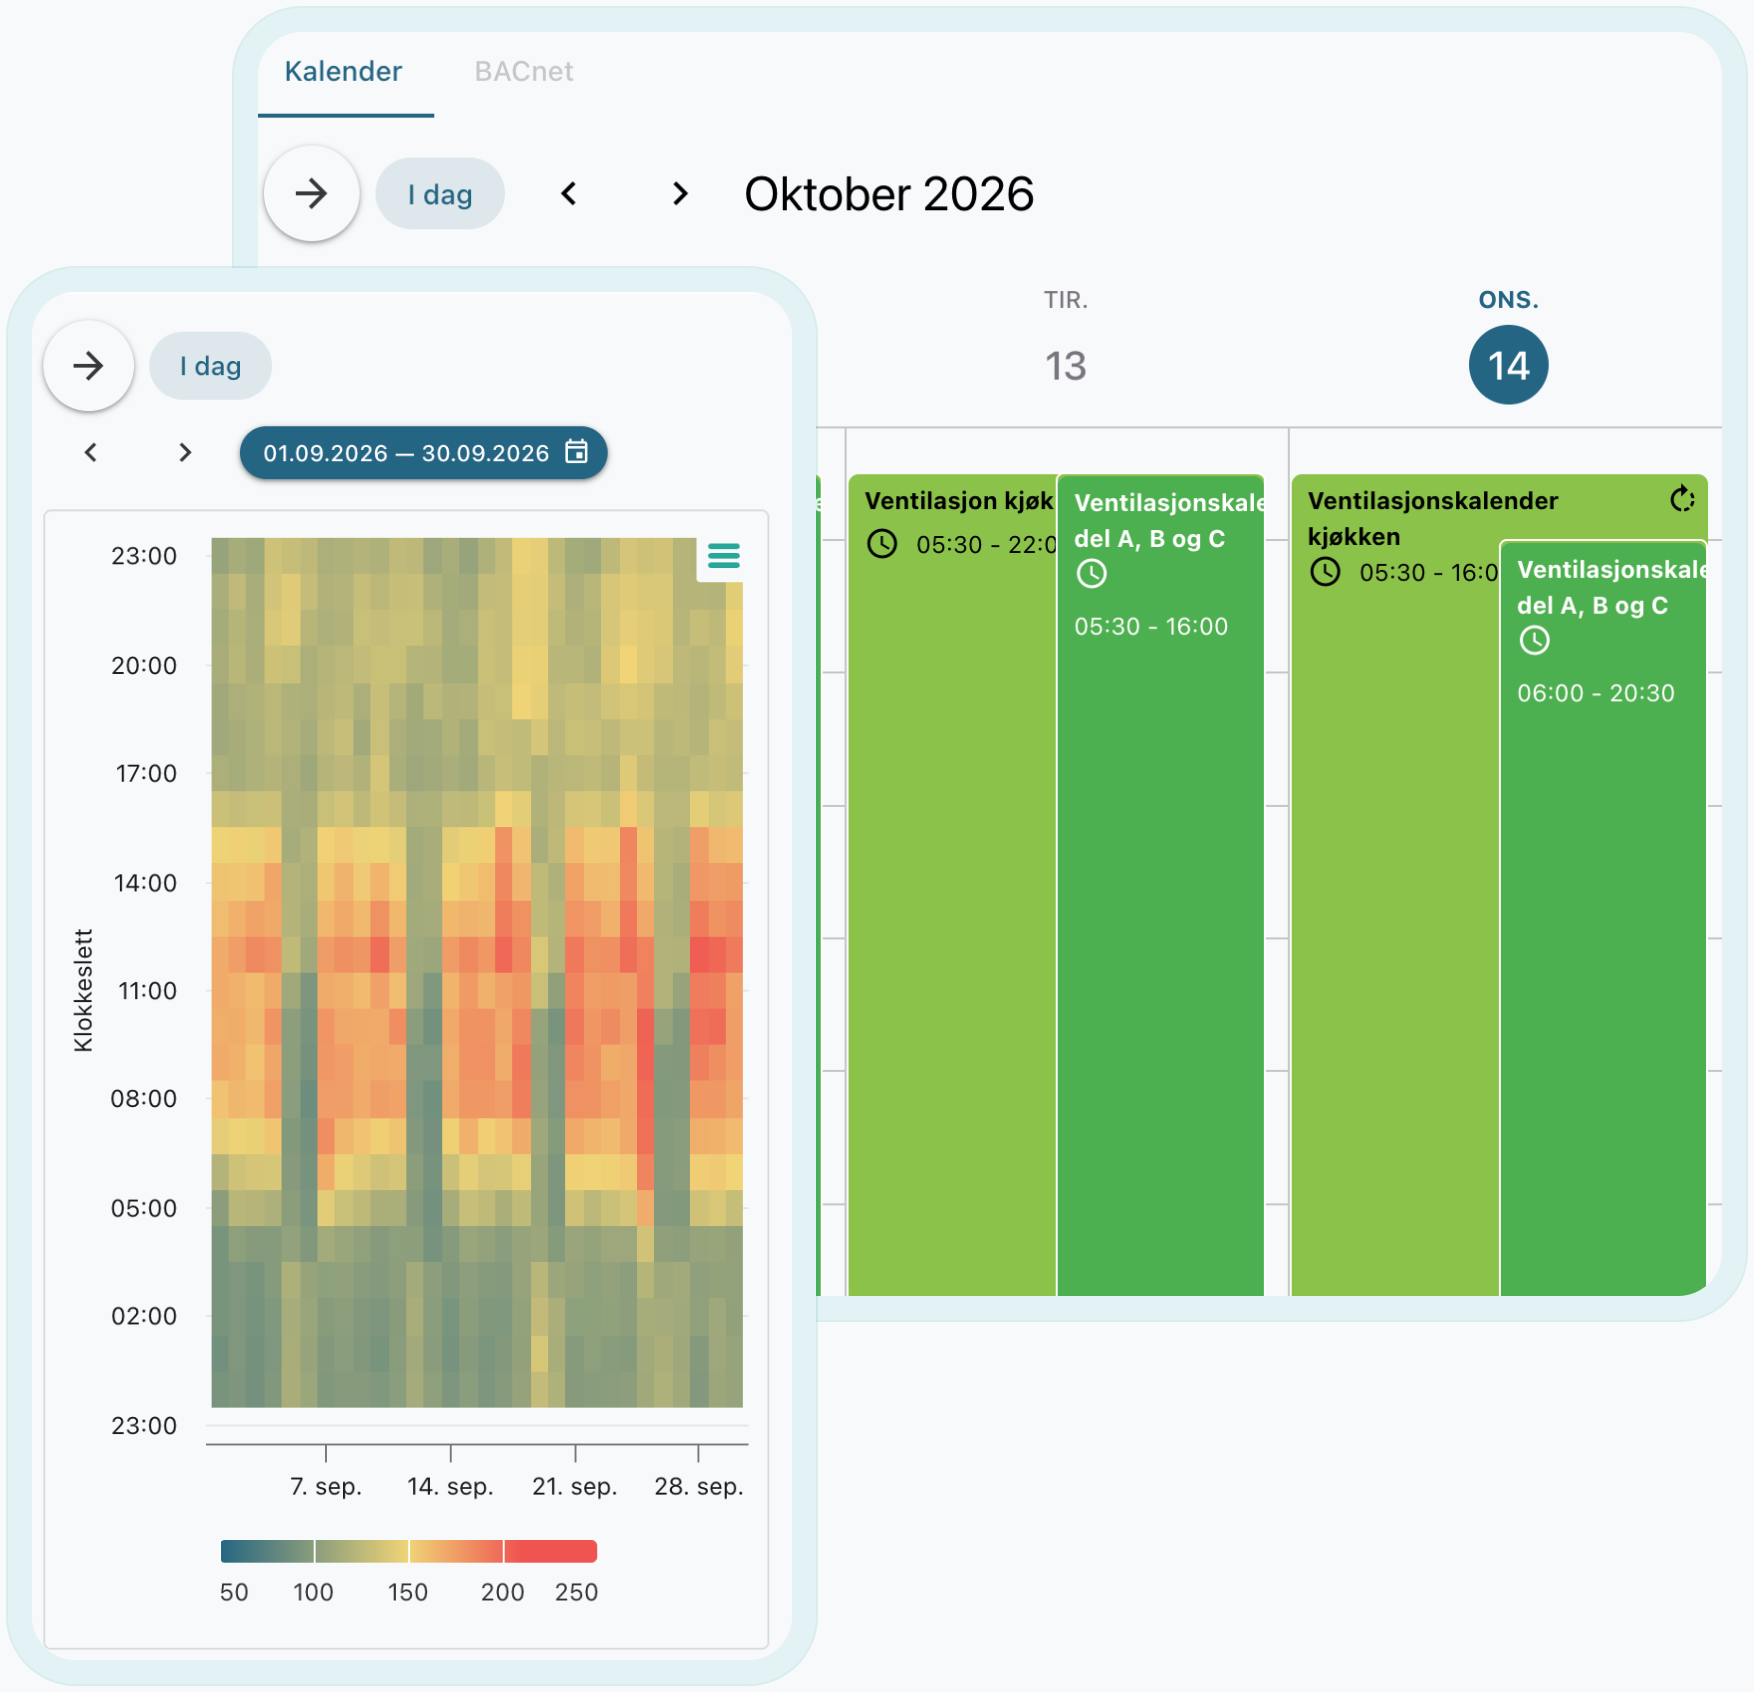Click the recurring icon on Wednesday's kjøkken event
Viewport: 1754px width, 1692px height.
(1682, 498)
